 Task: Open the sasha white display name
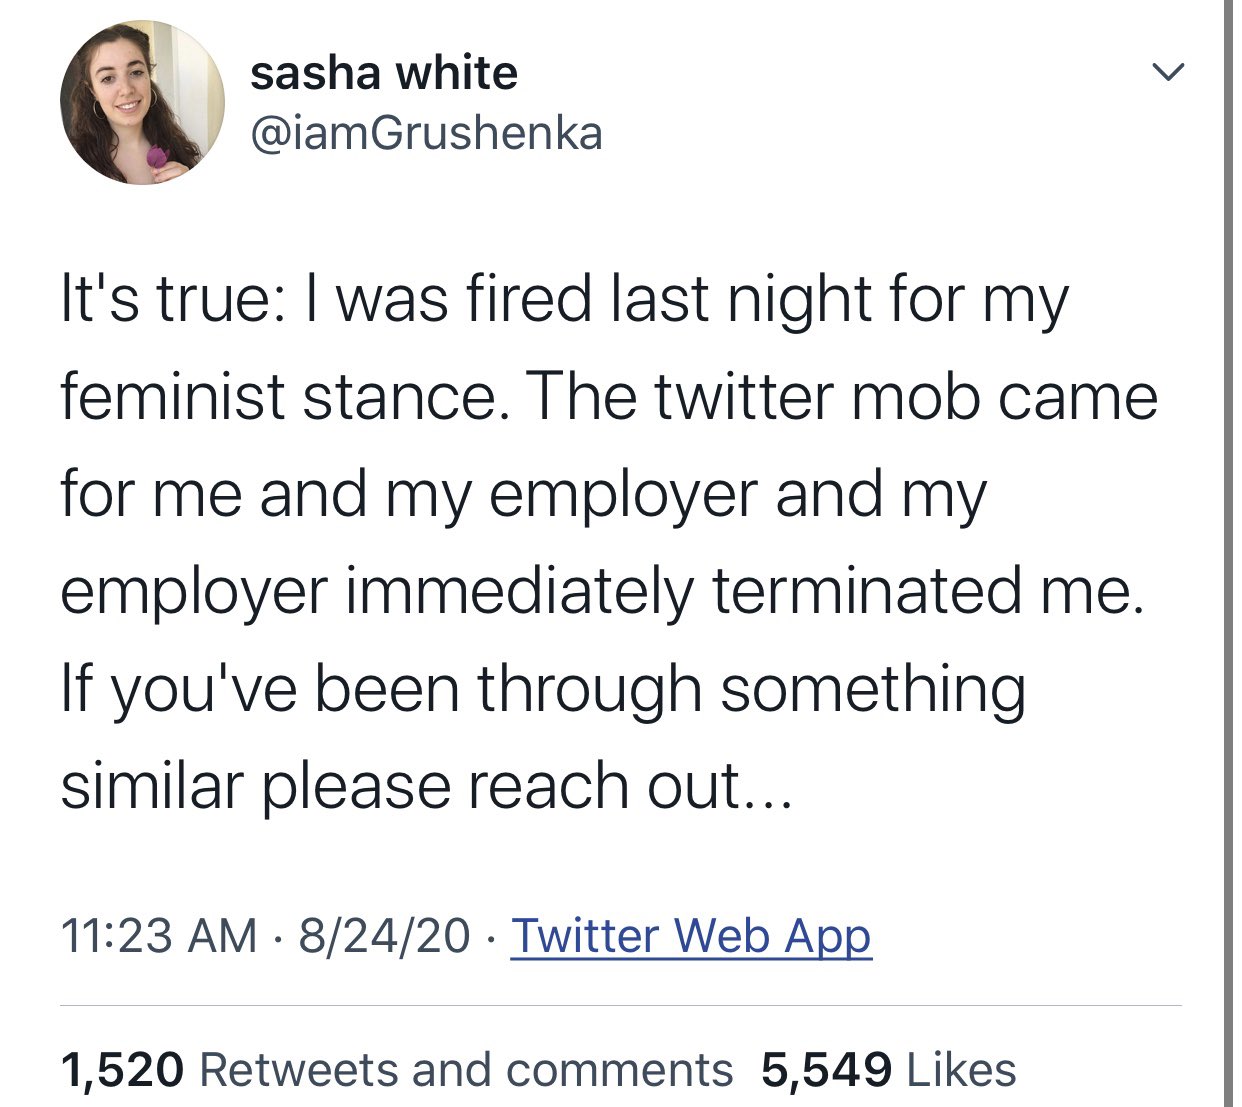tap(384, 73)
